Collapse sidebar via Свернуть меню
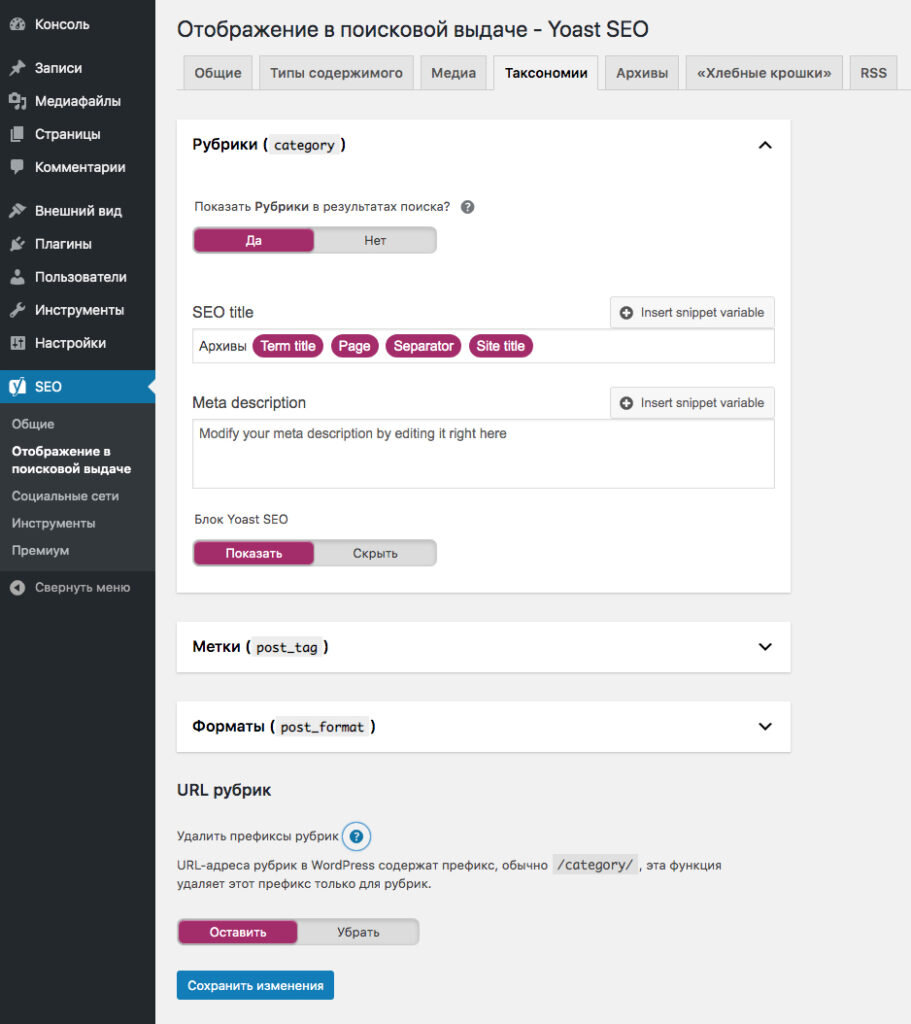The image size is (911, 1024). [78, 588]
